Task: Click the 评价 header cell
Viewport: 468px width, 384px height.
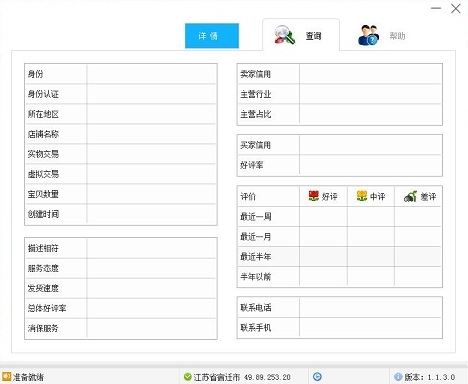Action: 269,196
